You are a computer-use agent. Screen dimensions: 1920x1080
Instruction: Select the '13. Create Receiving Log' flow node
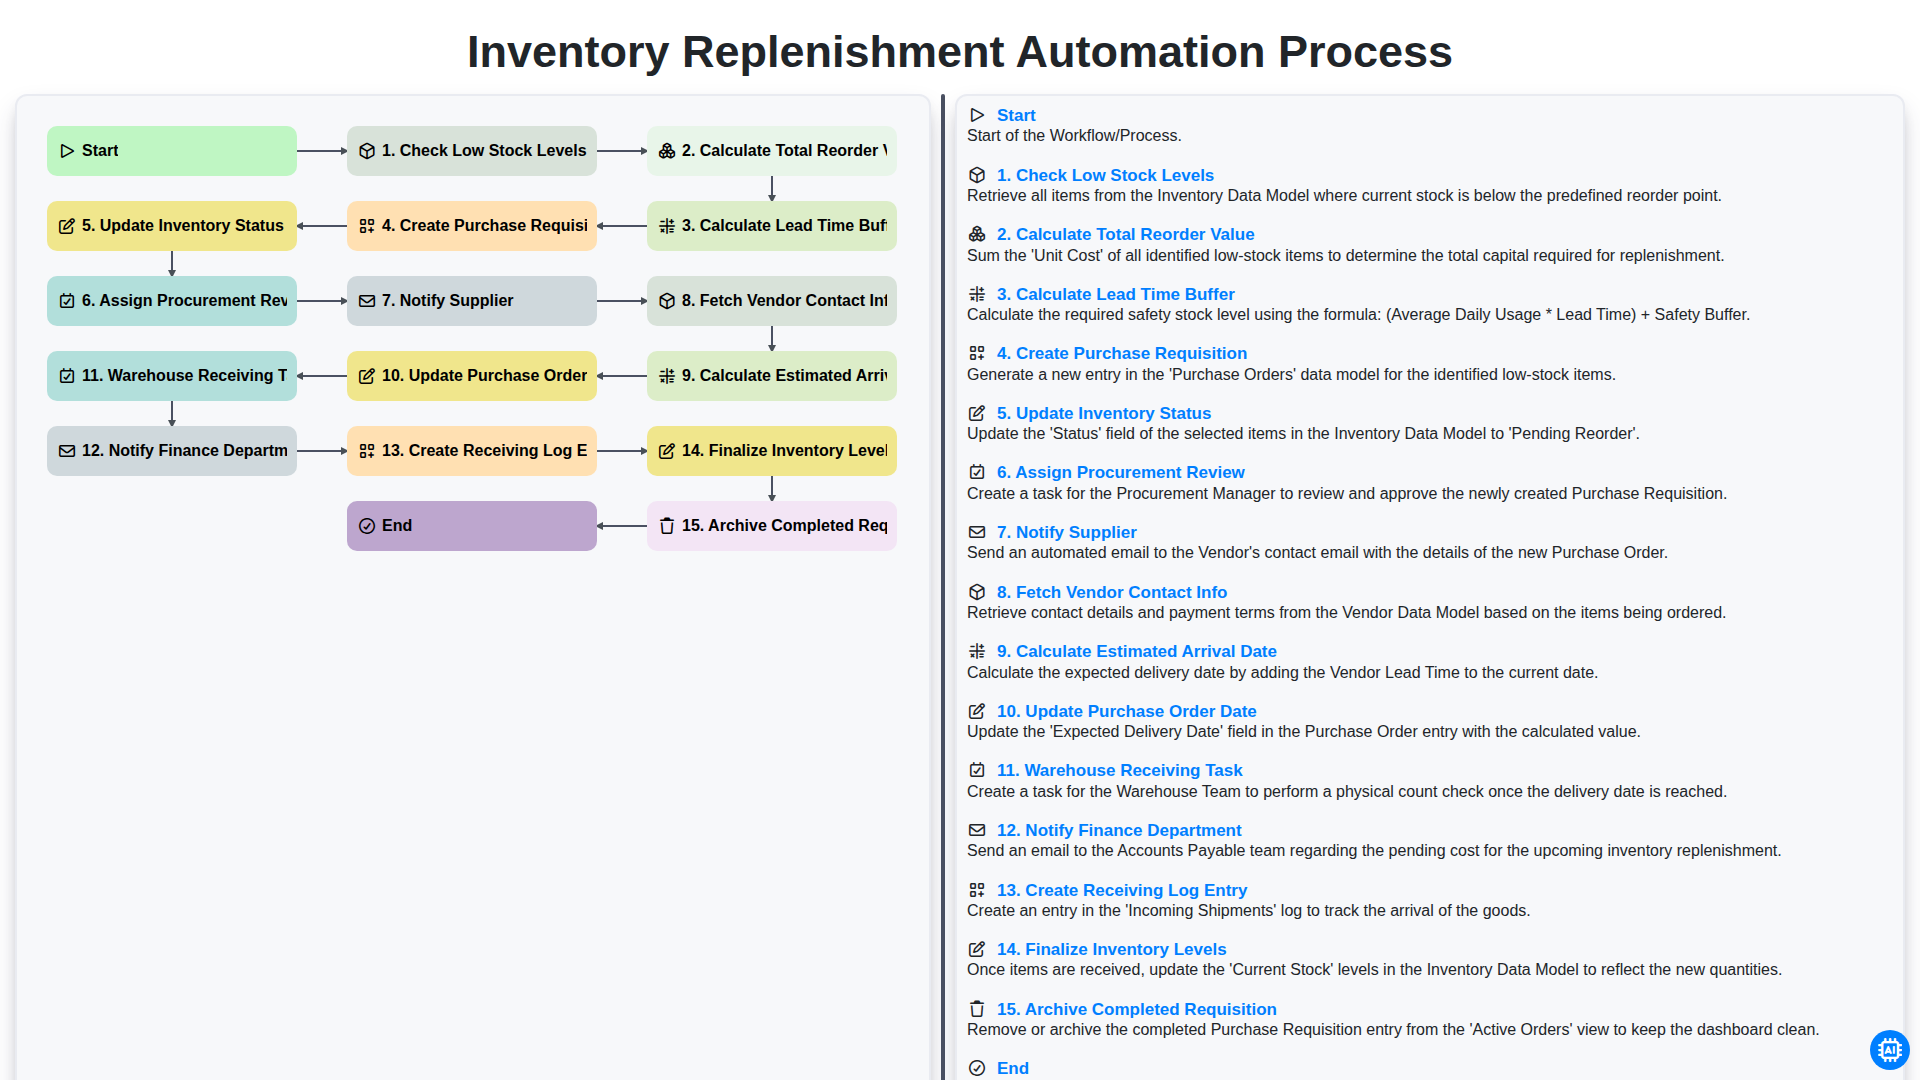click(x=472, y=451)
